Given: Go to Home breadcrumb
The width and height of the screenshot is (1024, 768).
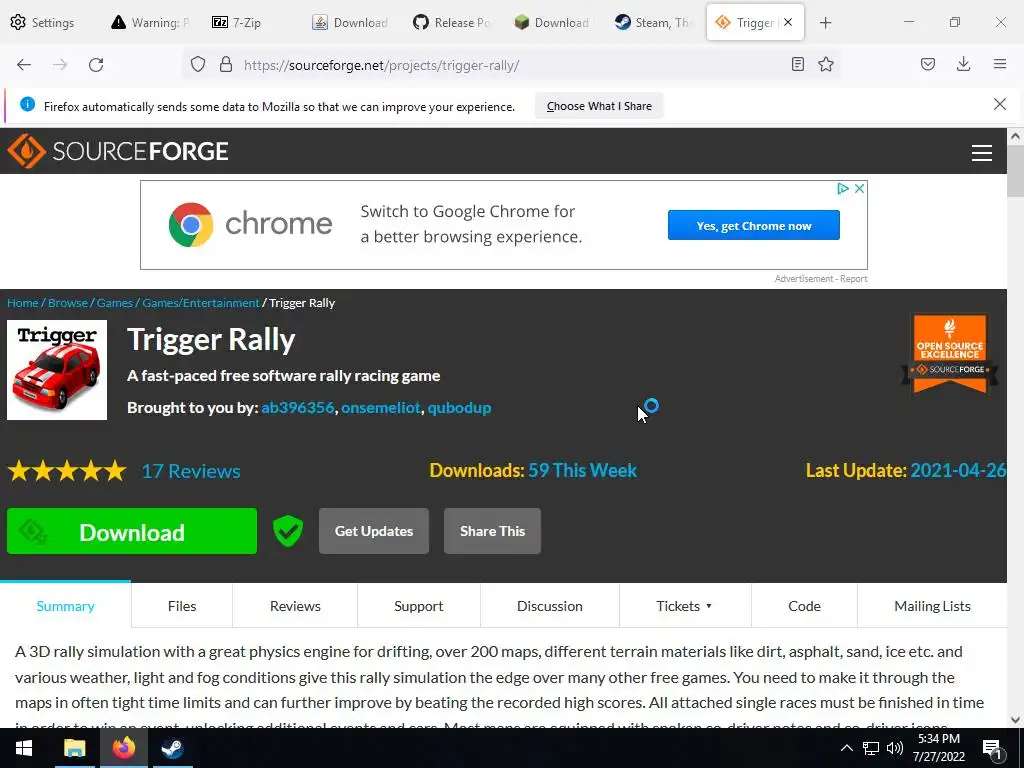Looking at the screenshot, I should point(23,303).
